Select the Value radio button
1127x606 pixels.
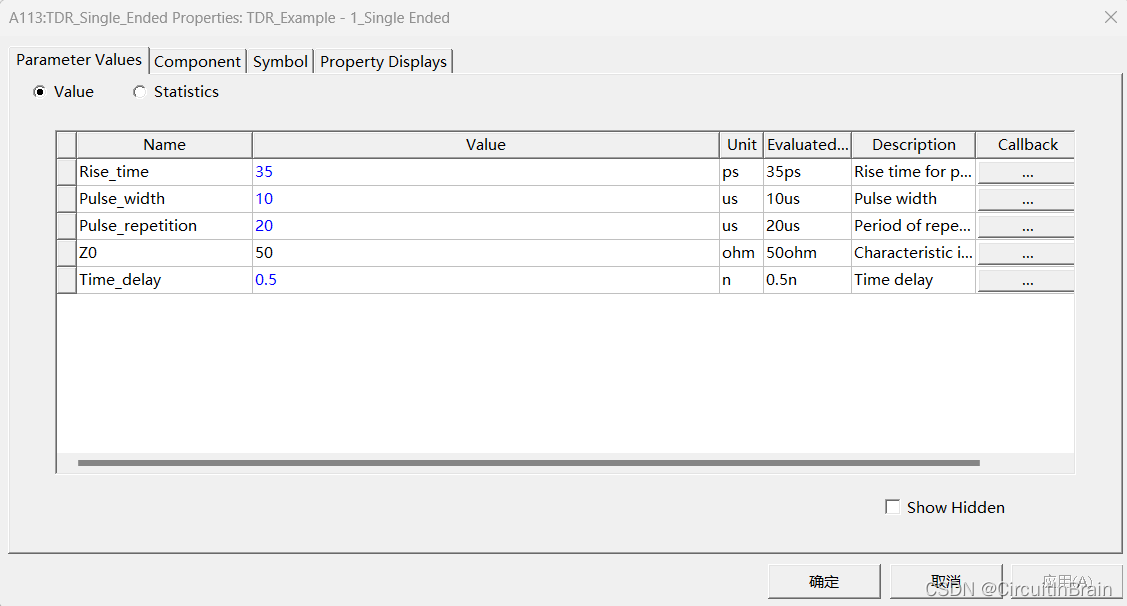tap(40, 92)
